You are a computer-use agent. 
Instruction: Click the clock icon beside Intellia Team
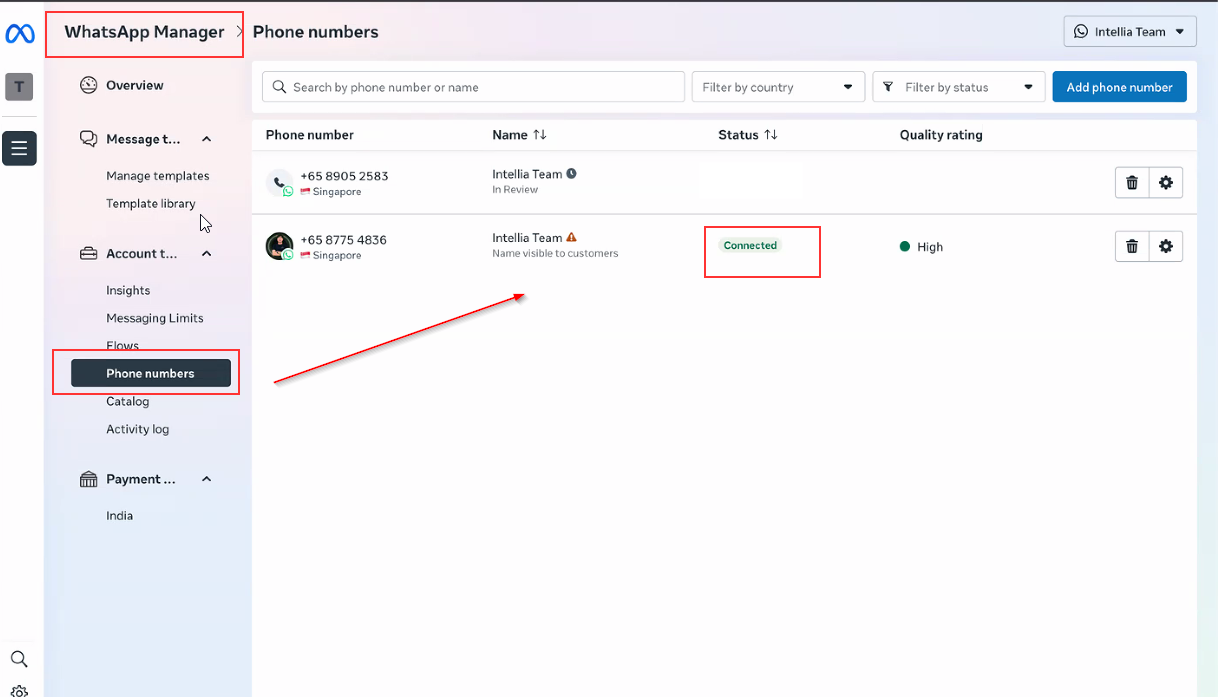pos(572,173)
